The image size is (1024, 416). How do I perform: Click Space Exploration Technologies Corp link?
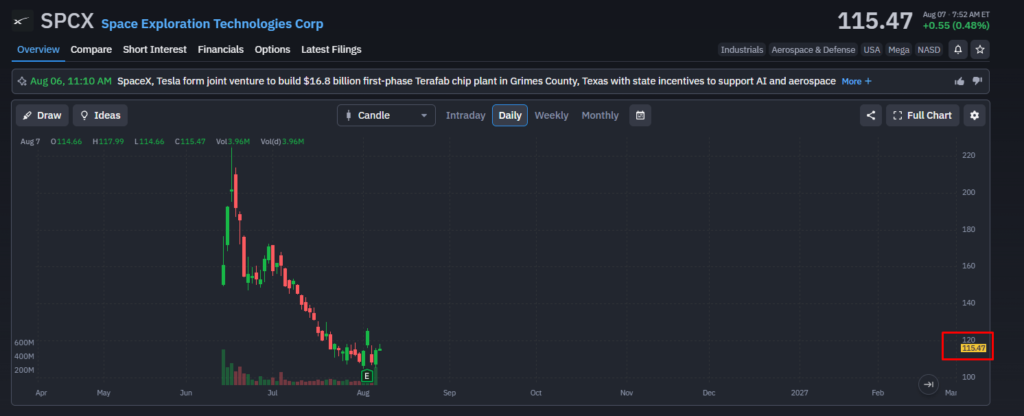[x=212, y=24]
